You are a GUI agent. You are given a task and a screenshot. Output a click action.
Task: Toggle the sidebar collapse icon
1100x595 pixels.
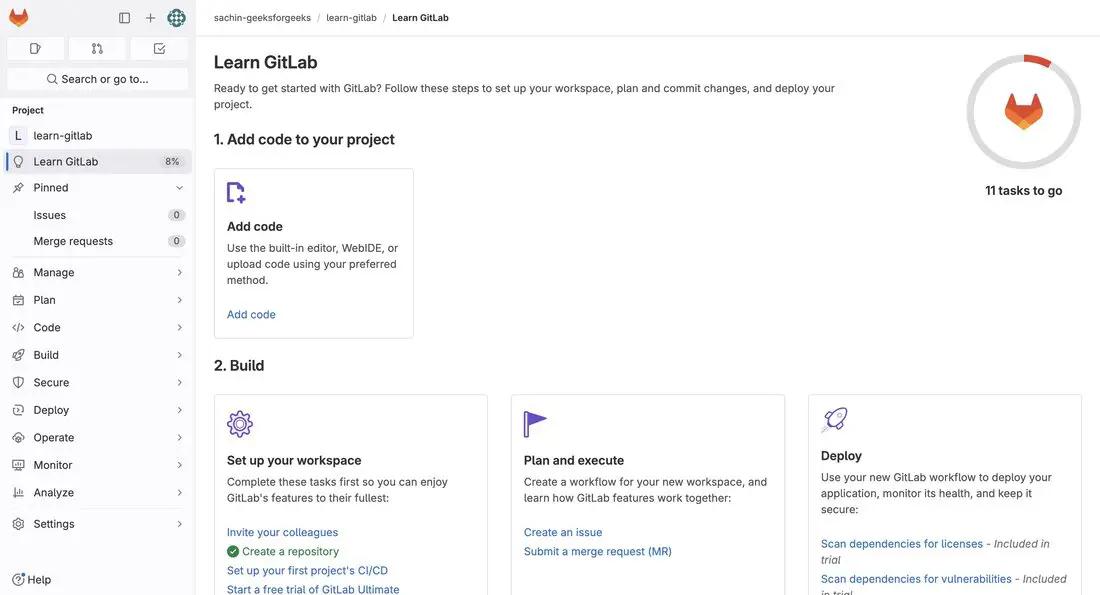click(x=124, y=18)
